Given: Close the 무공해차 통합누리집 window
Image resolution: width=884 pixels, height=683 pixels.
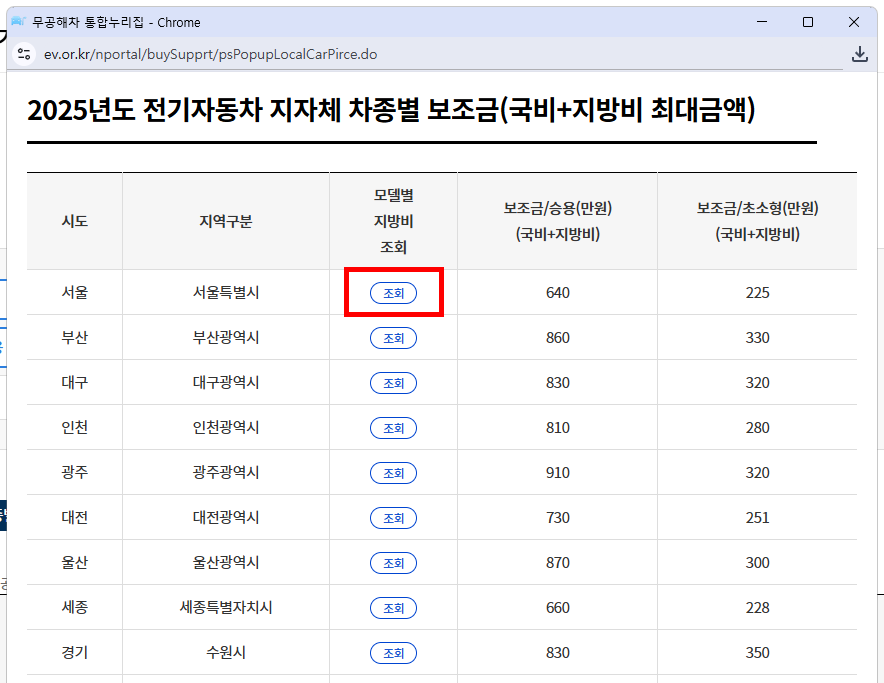Looking at the screenshot, I should click(855, 22).
